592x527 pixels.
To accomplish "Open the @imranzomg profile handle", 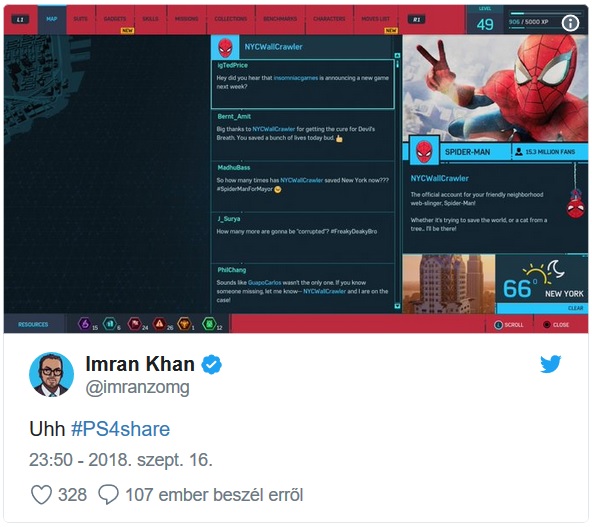I will [x=137, y=388].
